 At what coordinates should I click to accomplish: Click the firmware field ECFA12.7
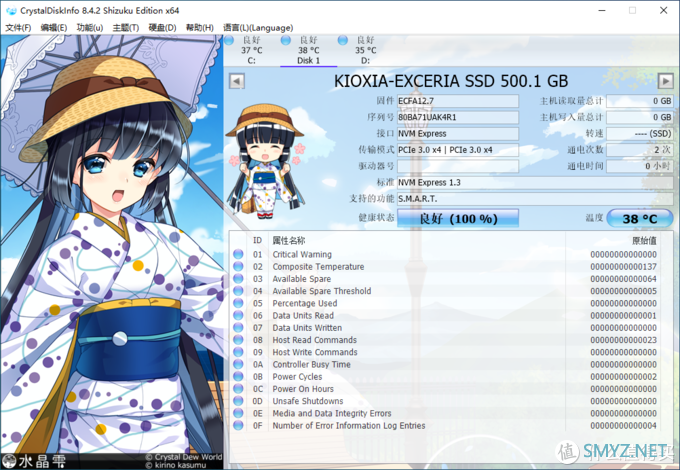pyautogui.click(x=458, y=101)
